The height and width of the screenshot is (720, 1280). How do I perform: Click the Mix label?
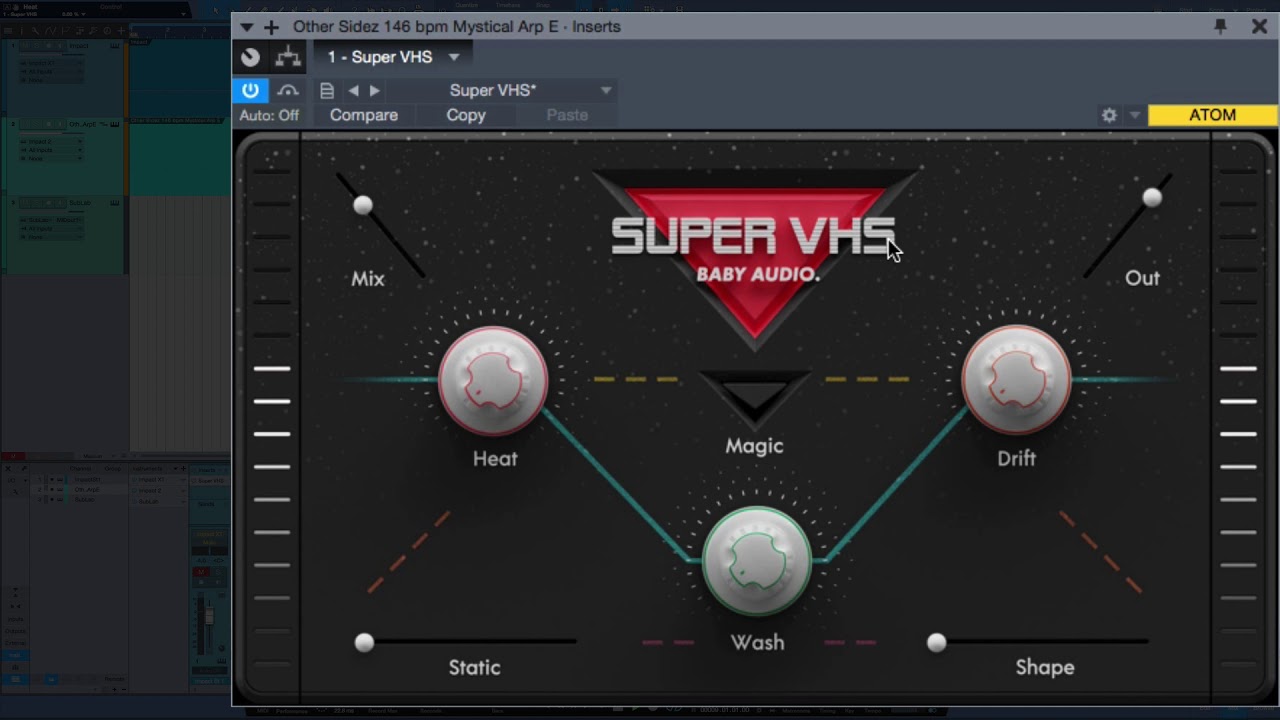click(367, 279)
